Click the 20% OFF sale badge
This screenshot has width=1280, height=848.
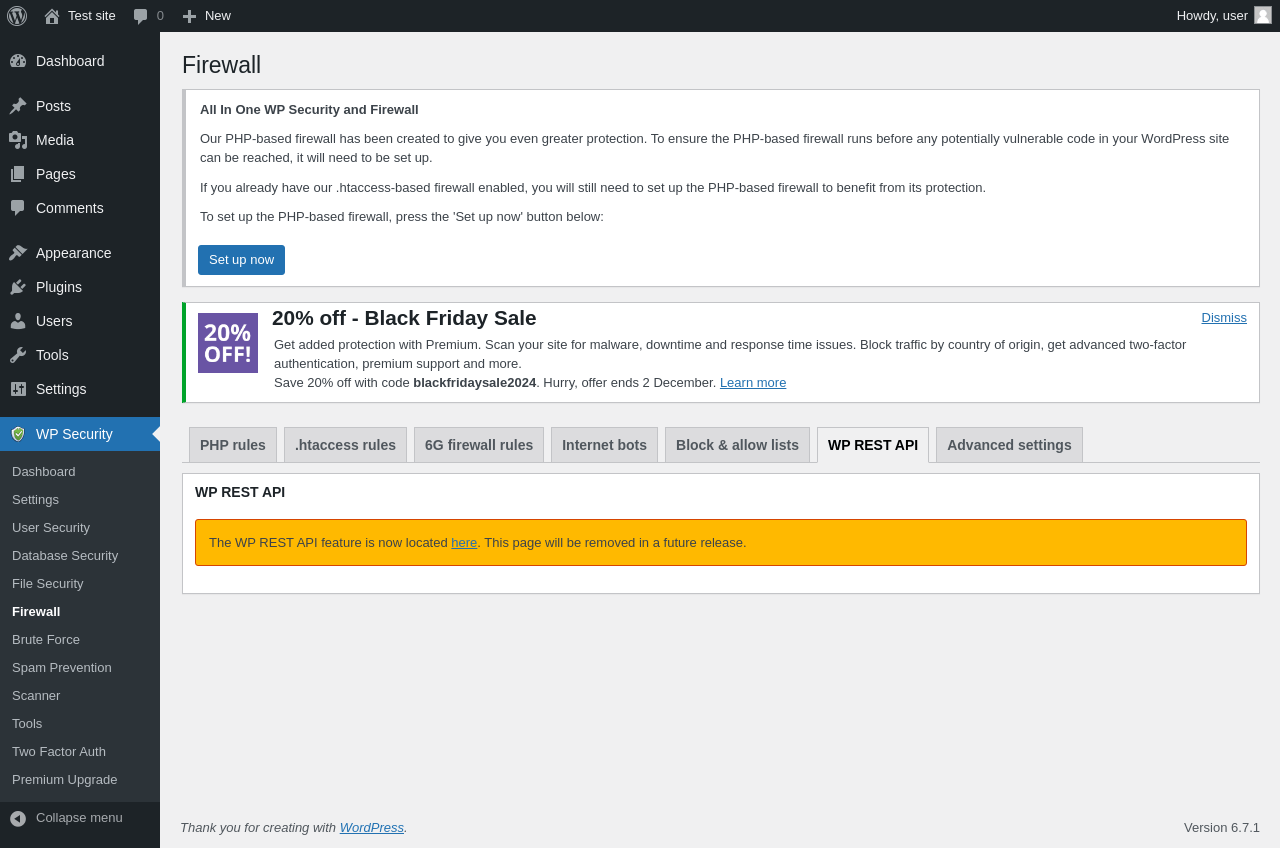coord(228,343)
